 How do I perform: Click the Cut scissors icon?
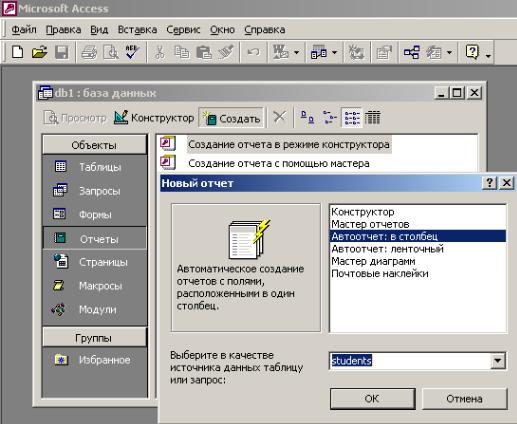click(160, 52)
